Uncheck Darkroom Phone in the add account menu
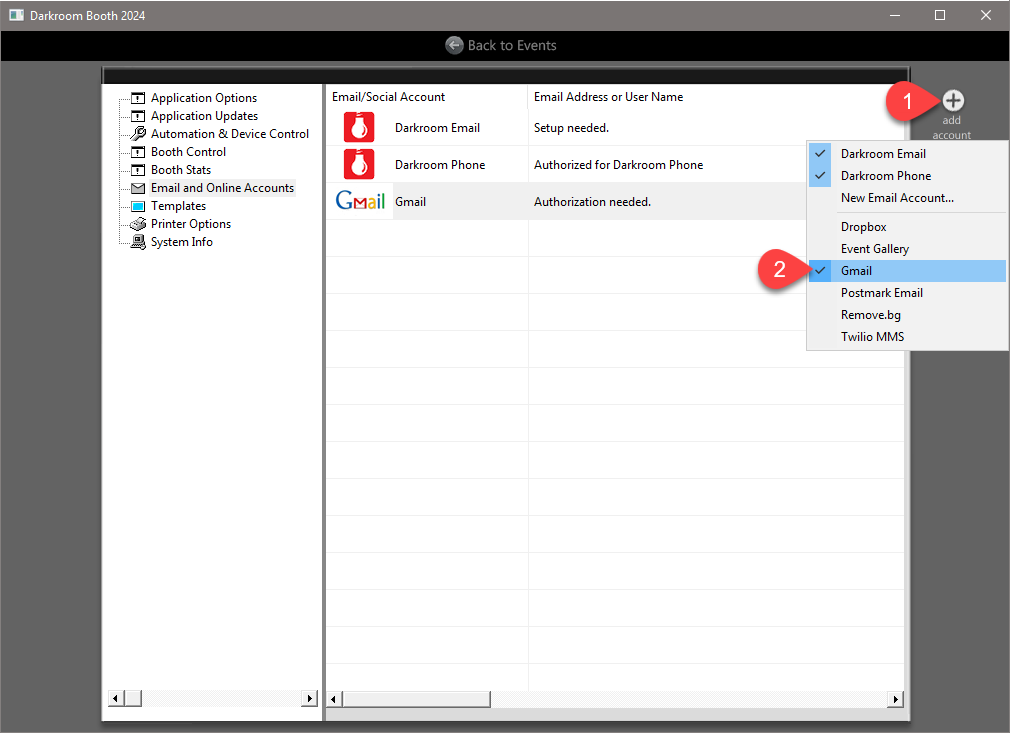Image resolution: width=1010 pixels, height=733 pixels. tap(907, 176)
